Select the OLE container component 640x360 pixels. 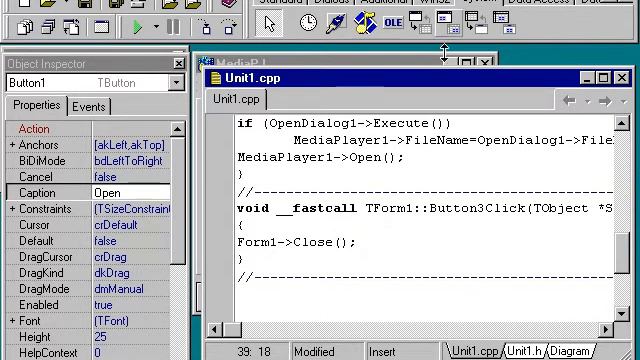[393, 23]
